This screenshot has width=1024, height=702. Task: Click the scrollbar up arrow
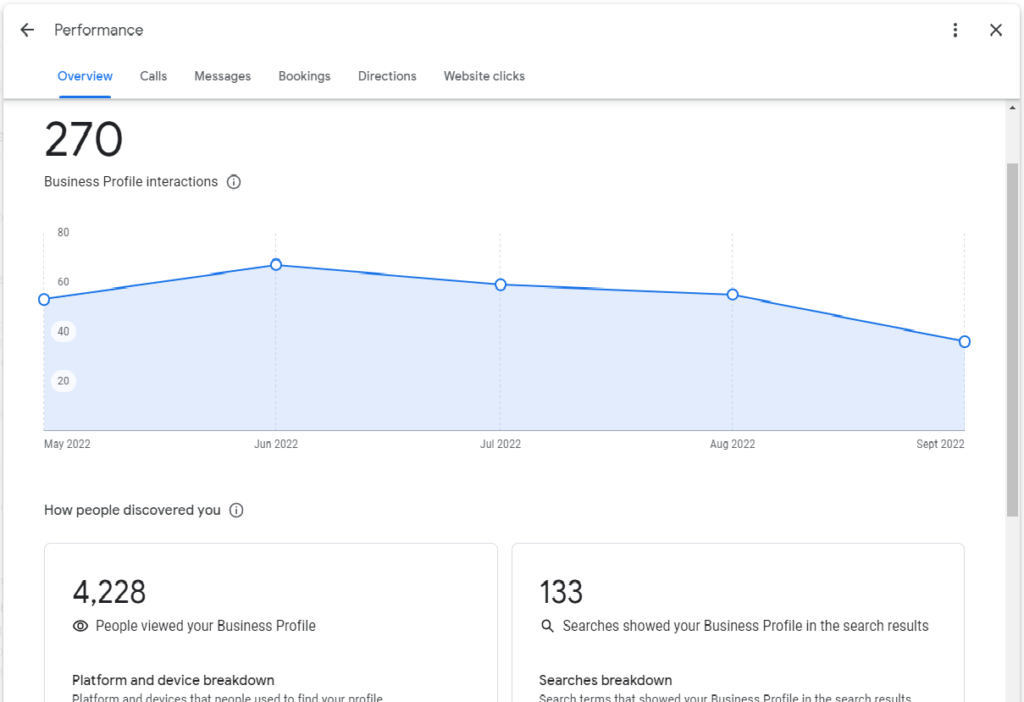[1012, 108]
